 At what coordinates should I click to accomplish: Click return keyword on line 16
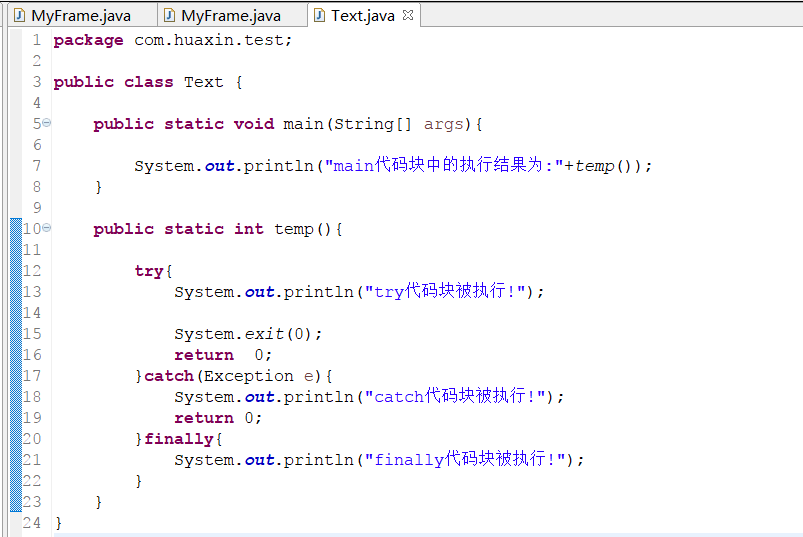pyautogui.click(x=204, y=355)
